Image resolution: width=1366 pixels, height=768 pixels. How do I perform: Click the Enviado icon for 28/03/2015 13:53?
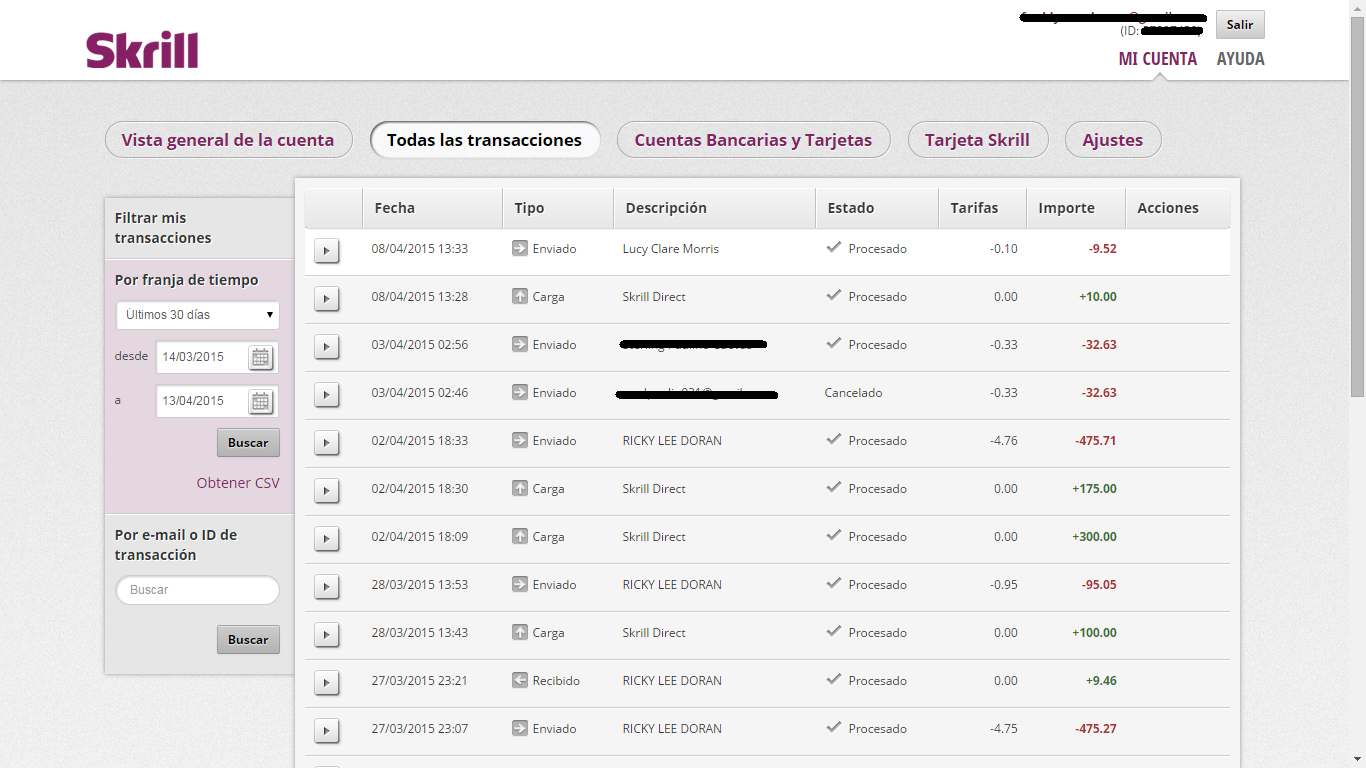(520, 584)
